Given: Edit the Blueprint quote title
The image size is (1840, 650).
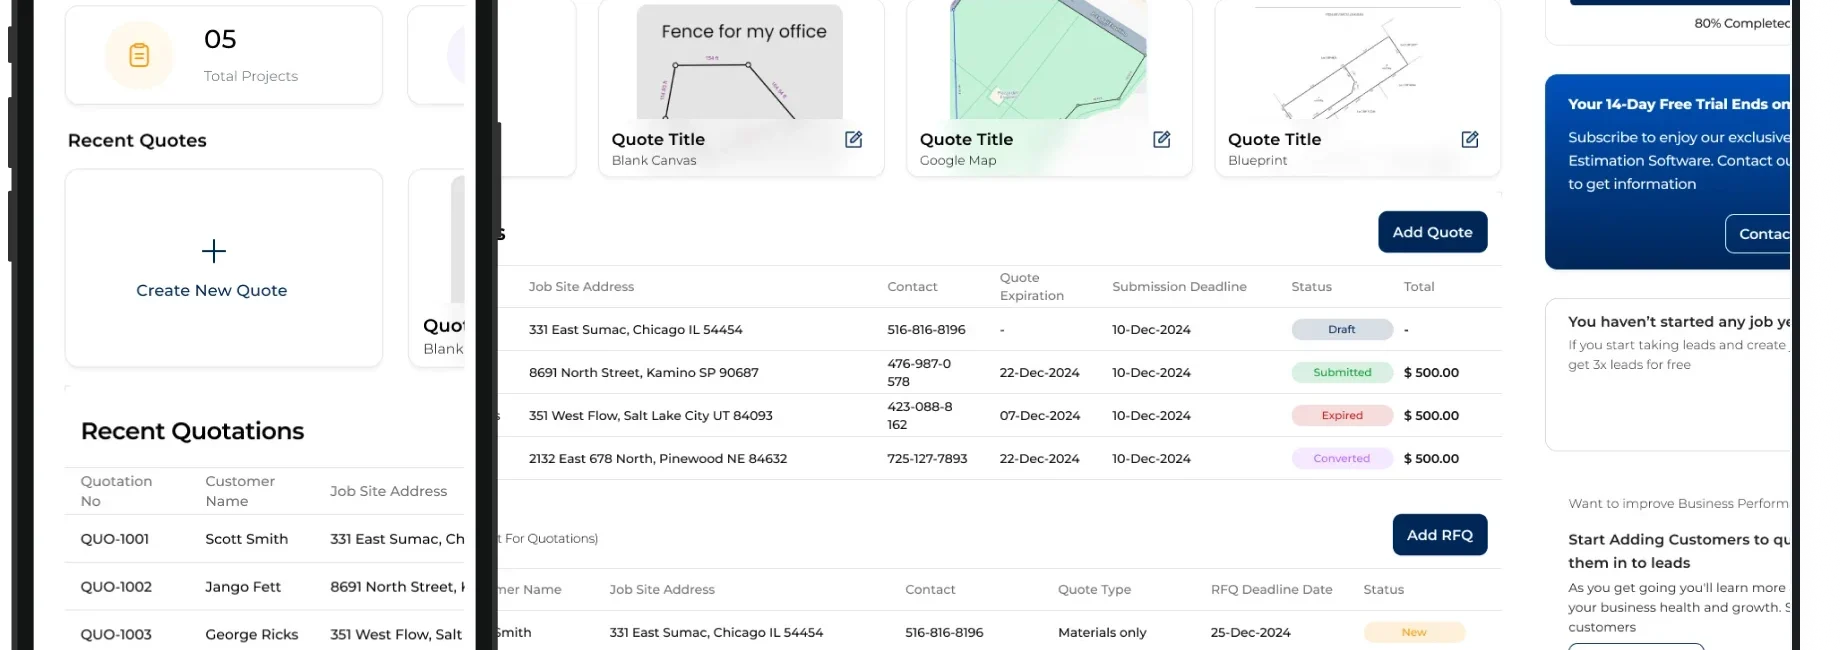Looking at the screenshot, I should 1469,140.
